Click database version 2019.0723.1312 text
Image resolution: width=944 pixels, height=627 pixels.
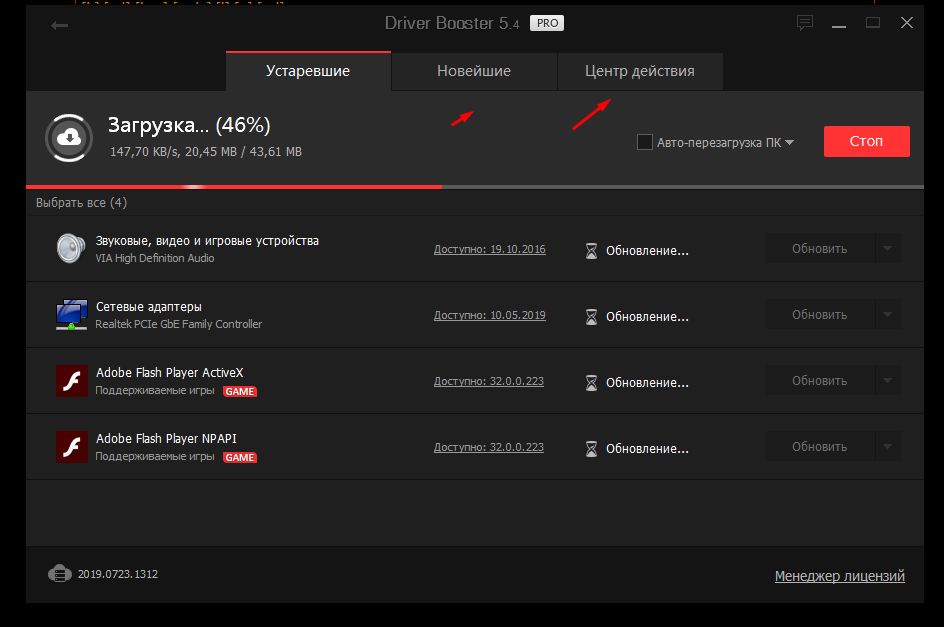click(x=118, y=574)
